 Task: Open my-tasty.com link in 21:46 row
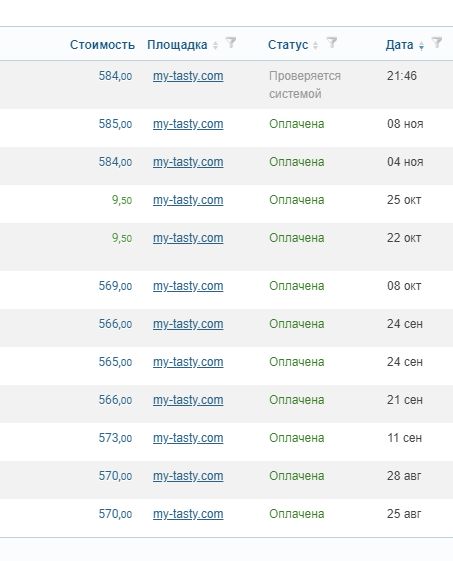188,76
